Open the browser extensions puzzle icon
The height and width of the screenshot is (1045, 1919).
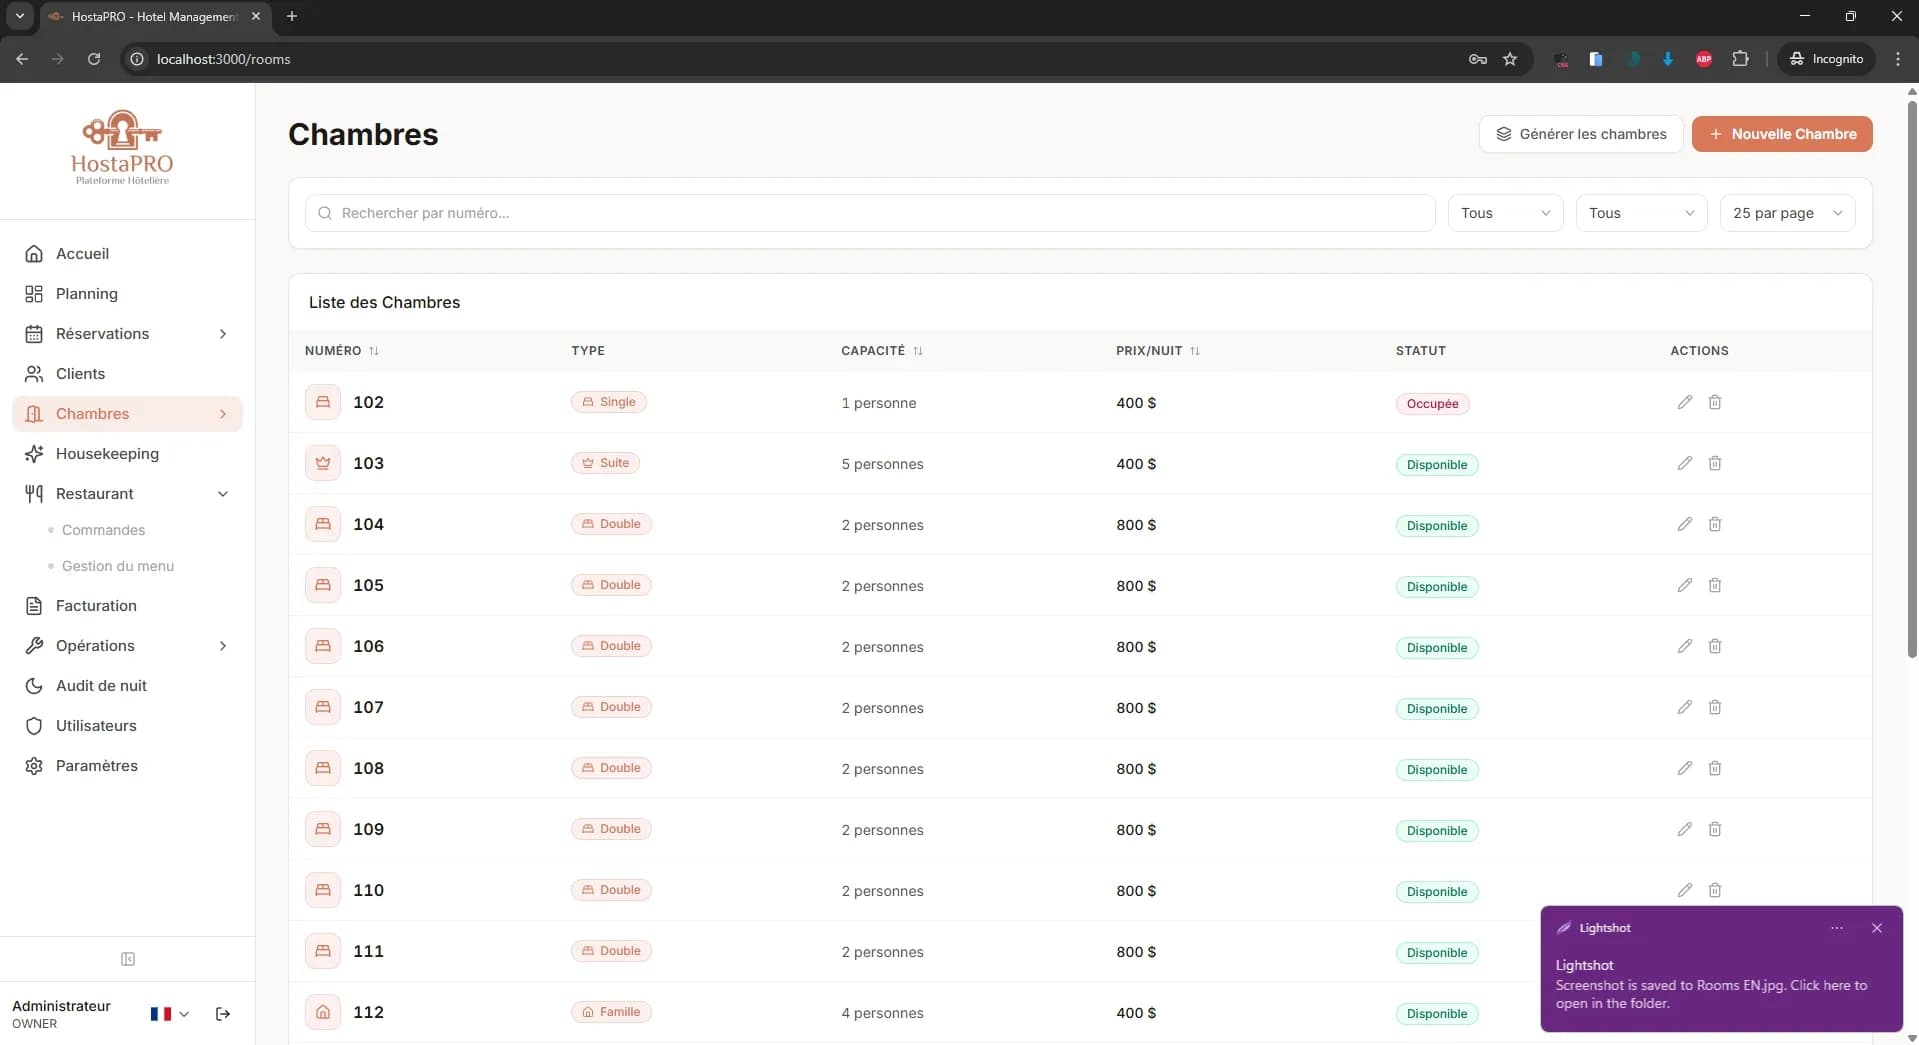pyautogui.click(x=1740, y=59)
